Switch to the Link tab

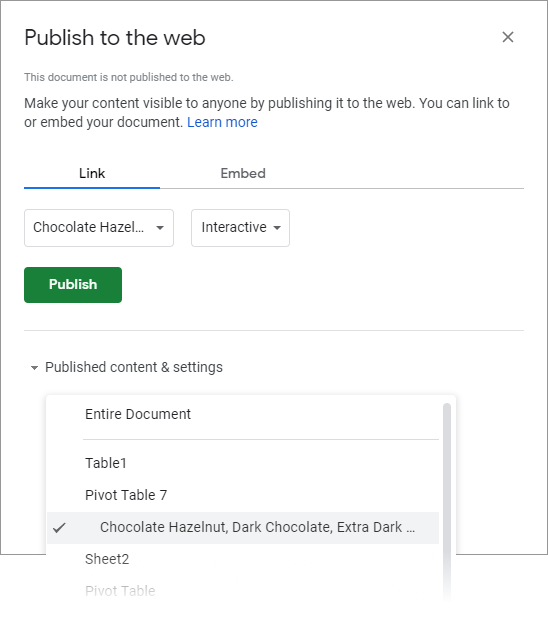point(92,173)
